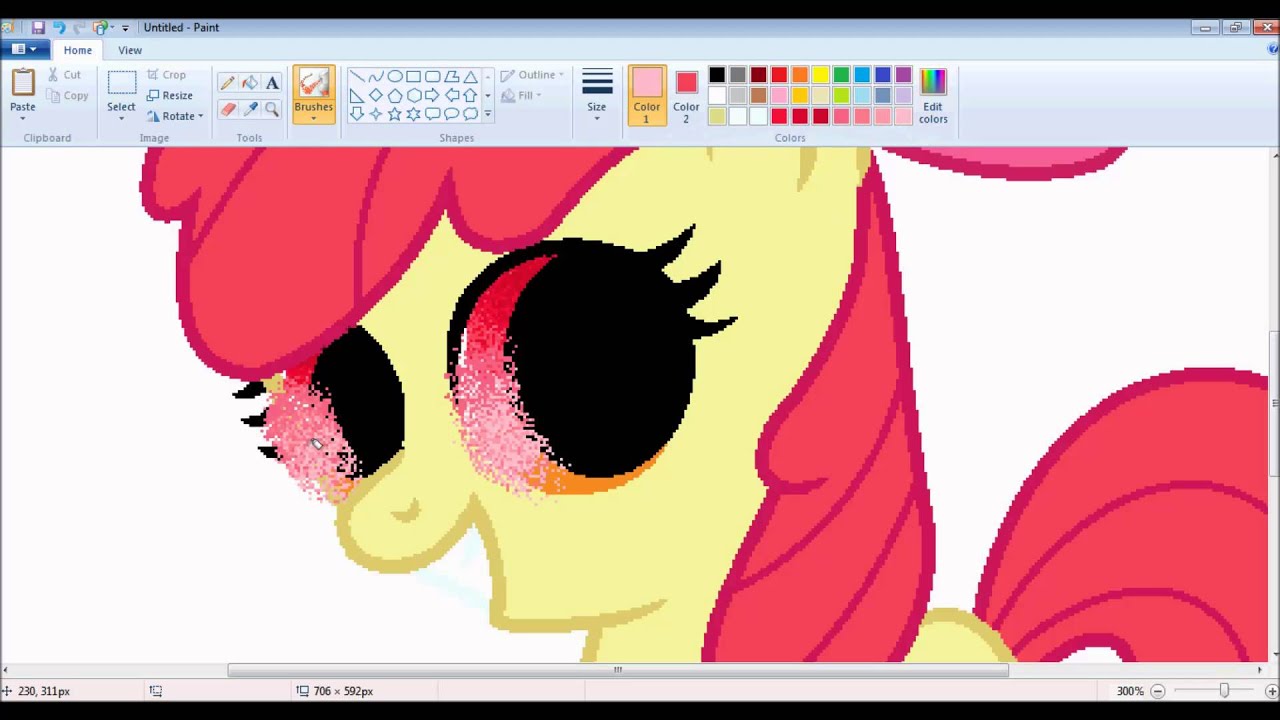Pick the black color swatch
The height and width of the screenshot is (720, 1280).
coord(717,75)
